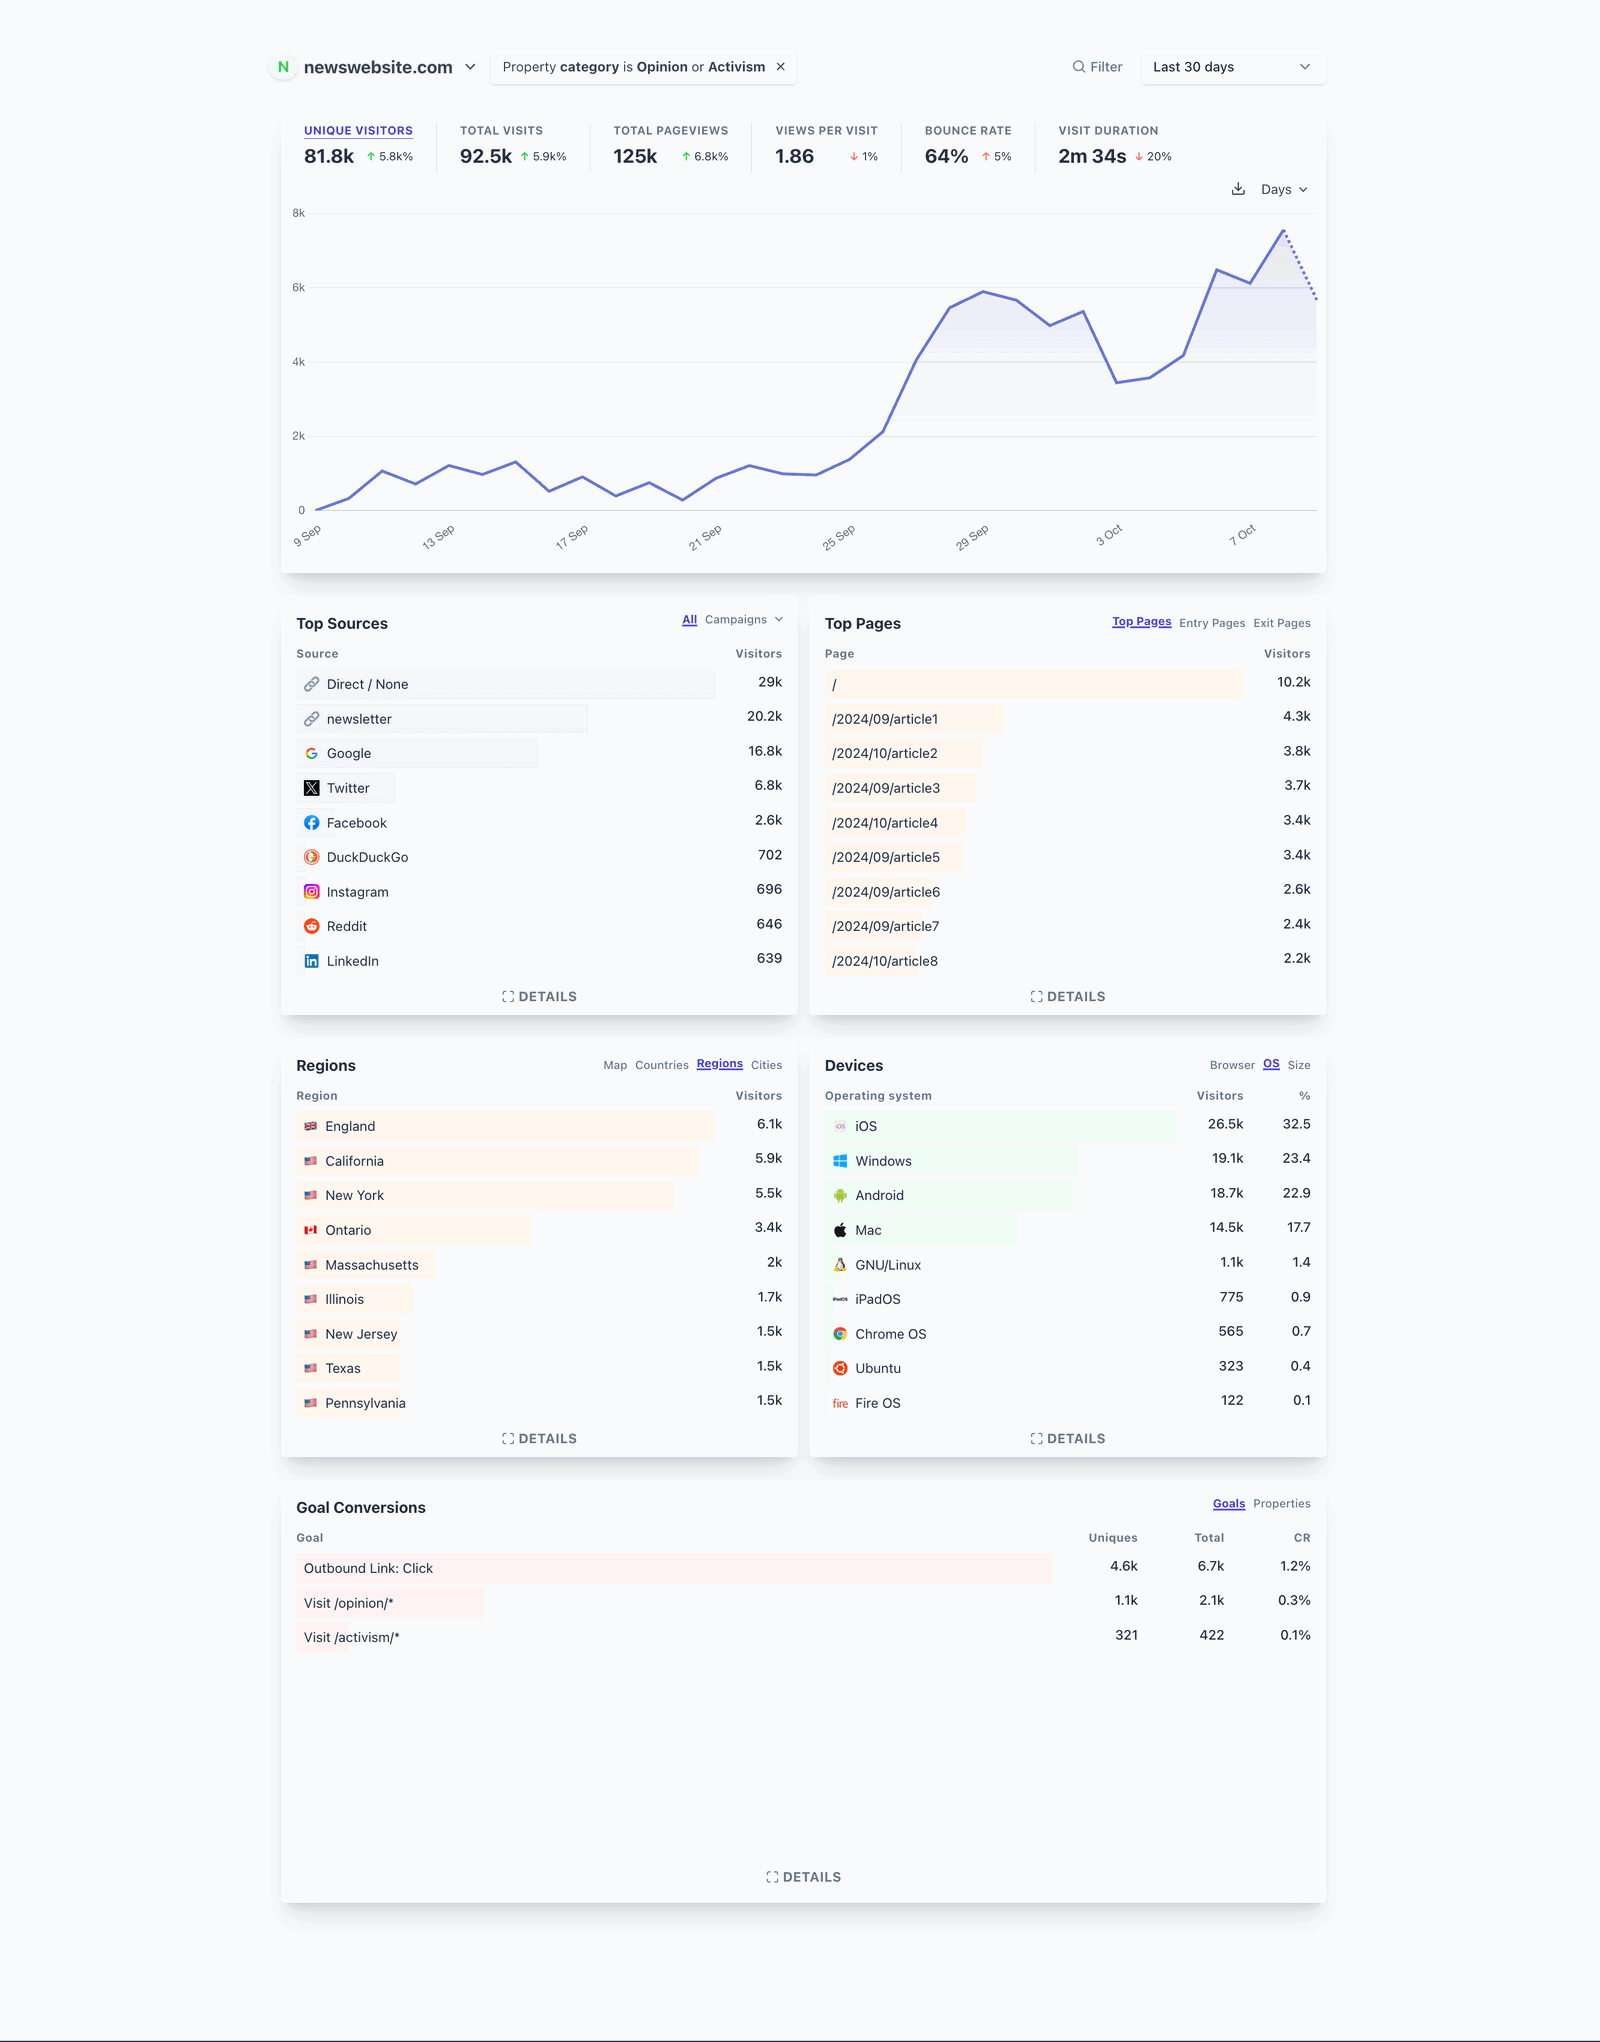Click the New York region row
This screenshot has width=1600, height=2042.
[x=539, y=1195]
